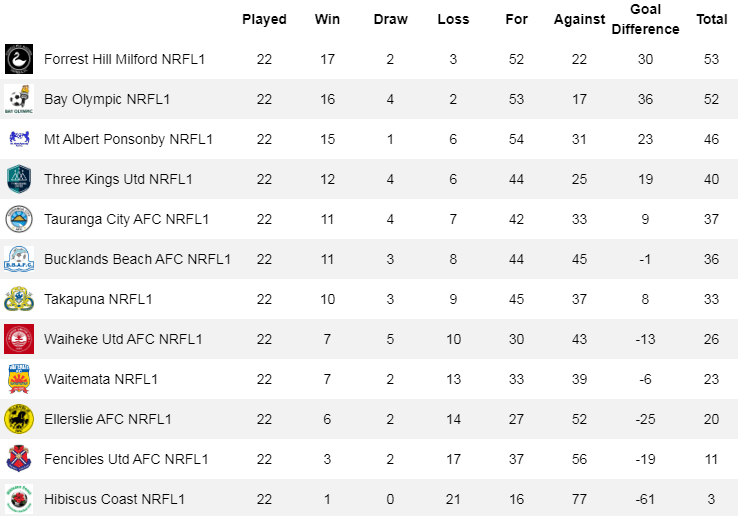Click the Against column header
The height and width of the screenshot is (516, 738).
[x=580, y=19]
